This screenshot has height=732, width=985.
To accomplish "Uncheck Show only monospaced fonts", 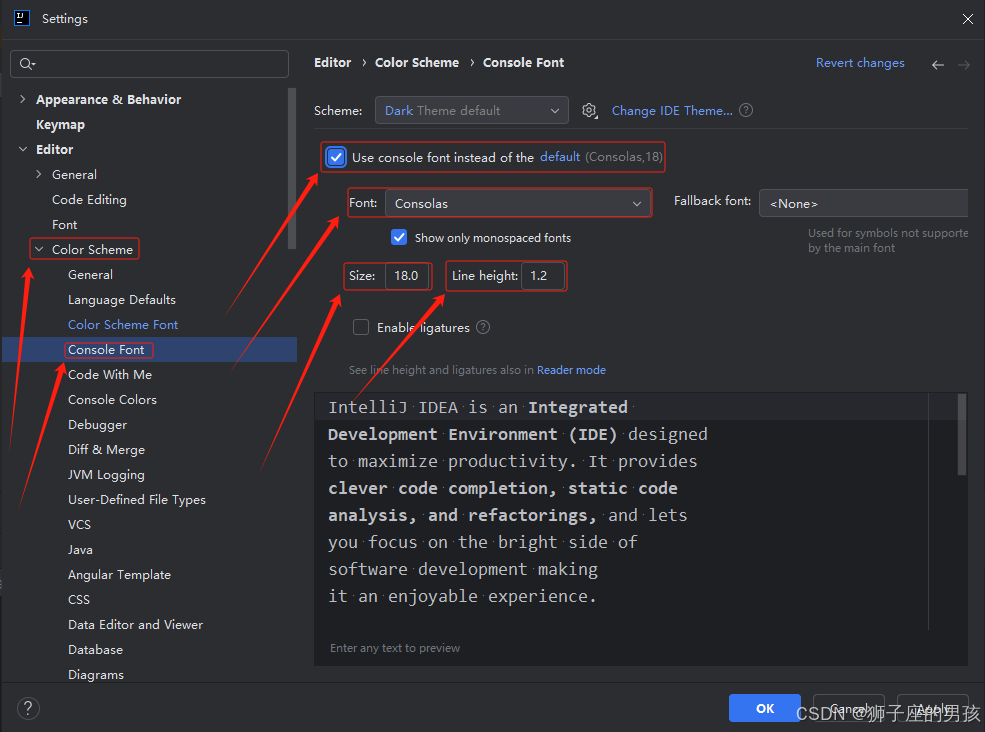I will pos(399,238).
